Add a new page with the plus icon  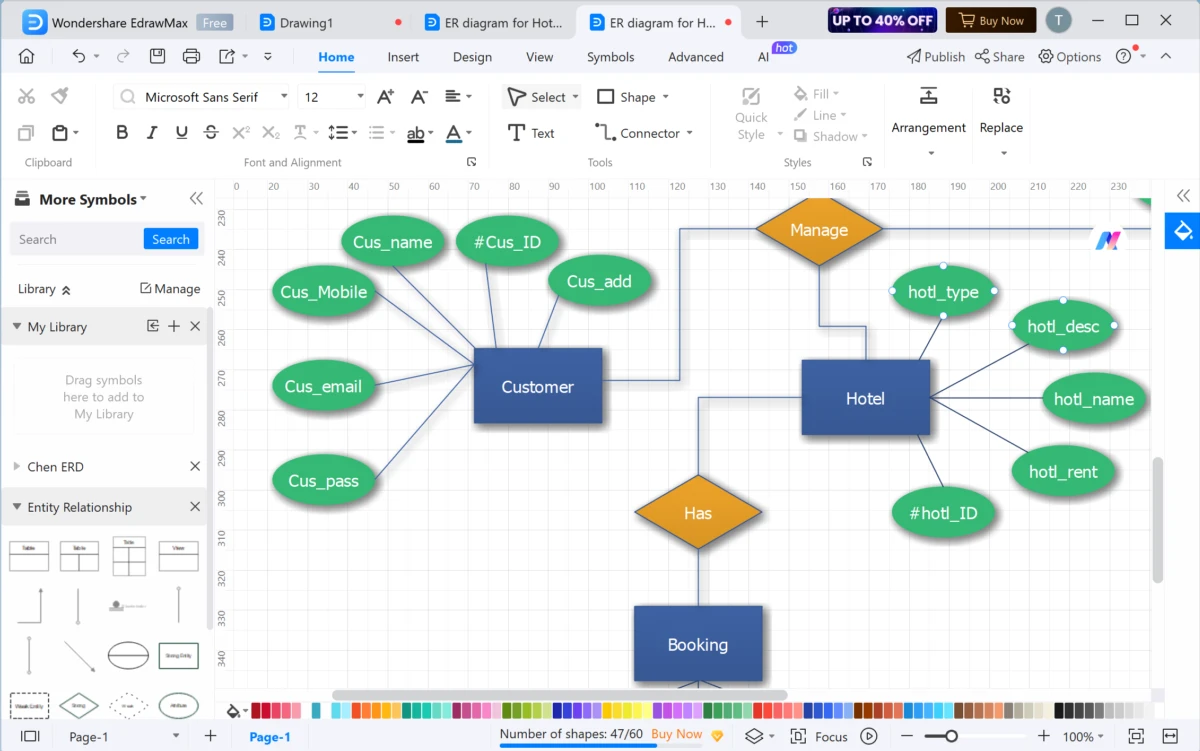210,736
